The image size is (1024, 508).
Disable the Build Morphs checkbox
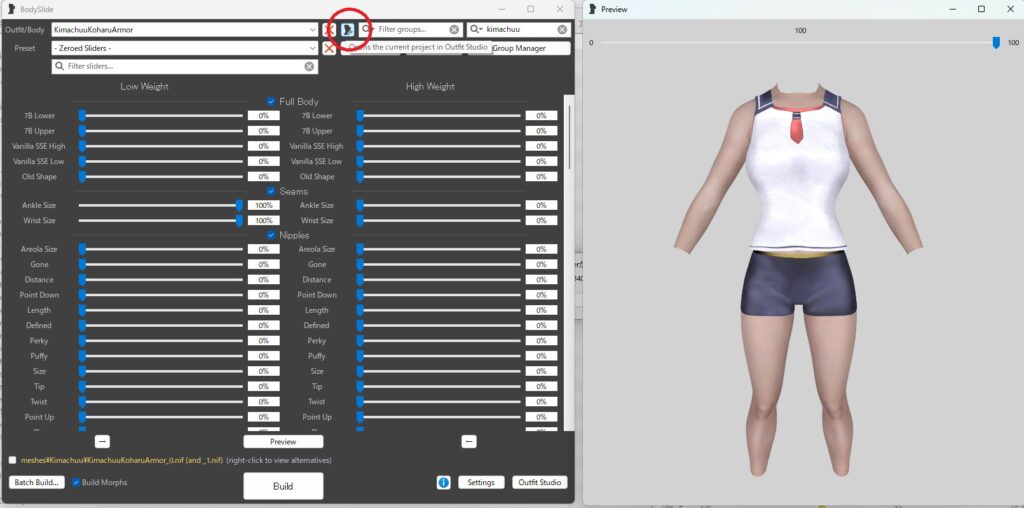tap(76, 482)
